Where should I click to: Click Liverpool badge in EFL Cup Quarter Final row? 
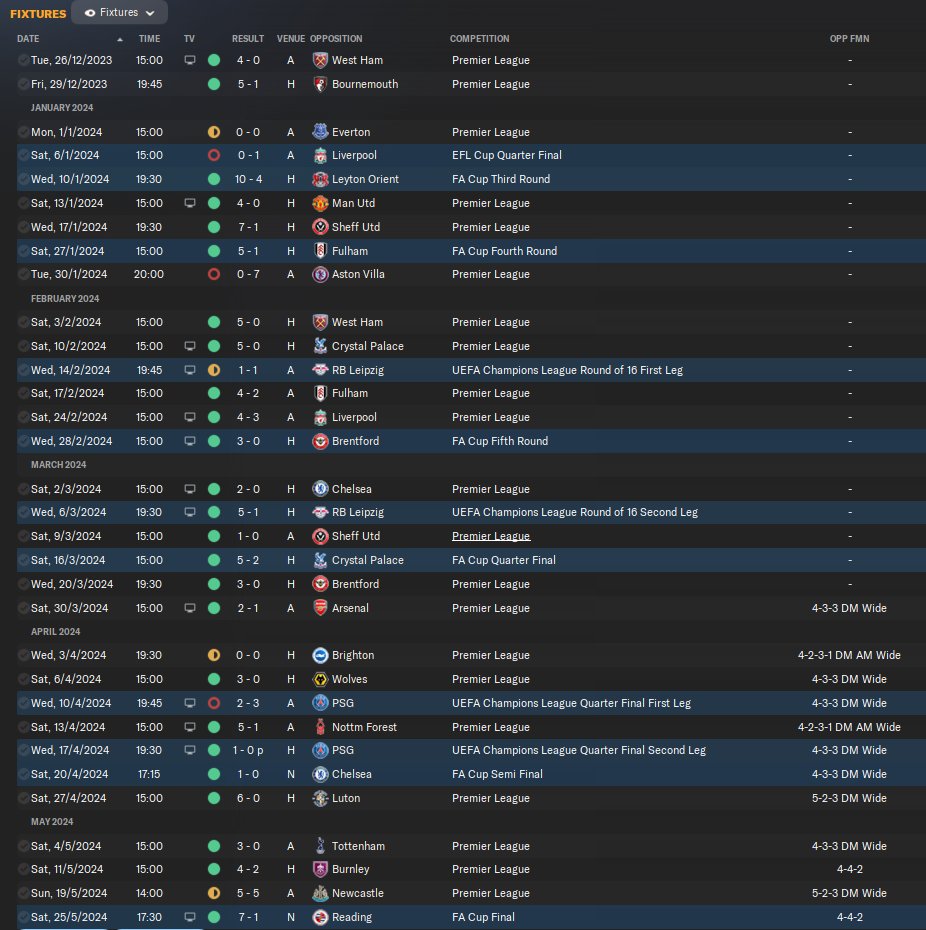click(320, 155)
